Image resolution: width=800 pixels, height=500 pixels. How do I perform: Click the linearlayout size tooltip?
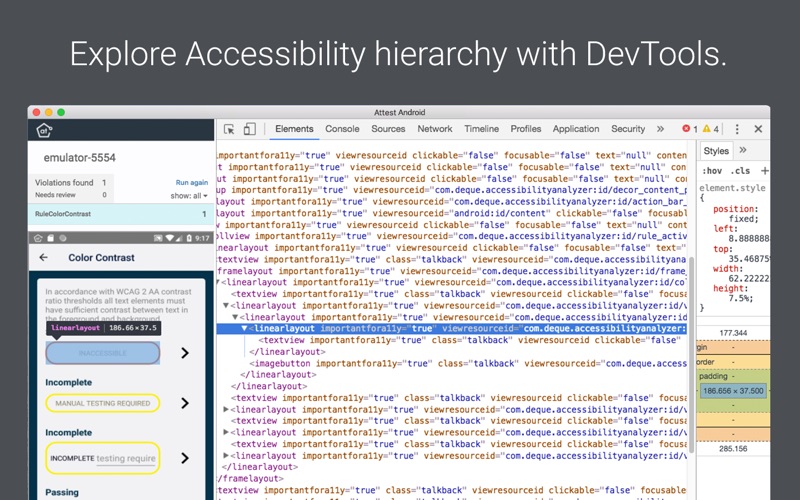[104, 328]
